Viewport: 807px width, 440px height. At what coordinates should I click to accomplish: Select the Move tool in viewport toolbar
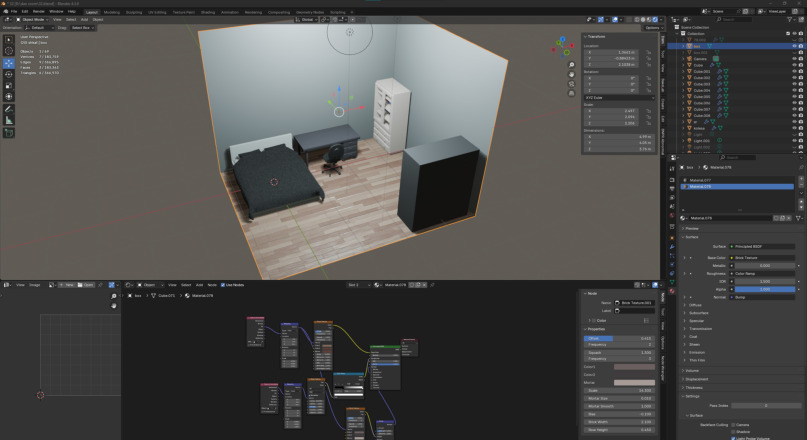(9, 63)
